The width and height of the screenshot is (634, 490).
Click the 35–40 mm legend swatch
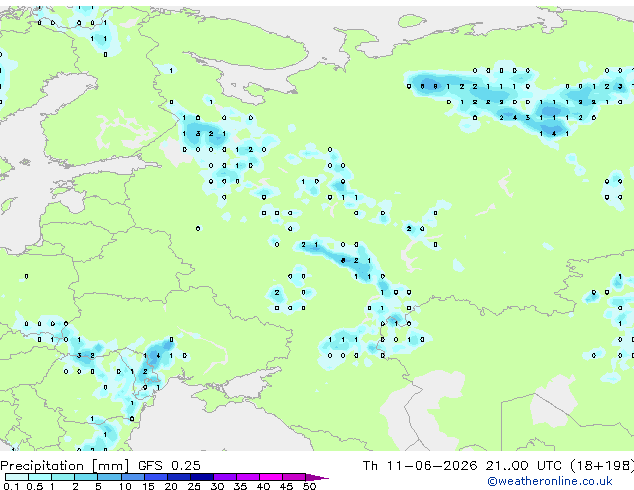click(247, 477)
